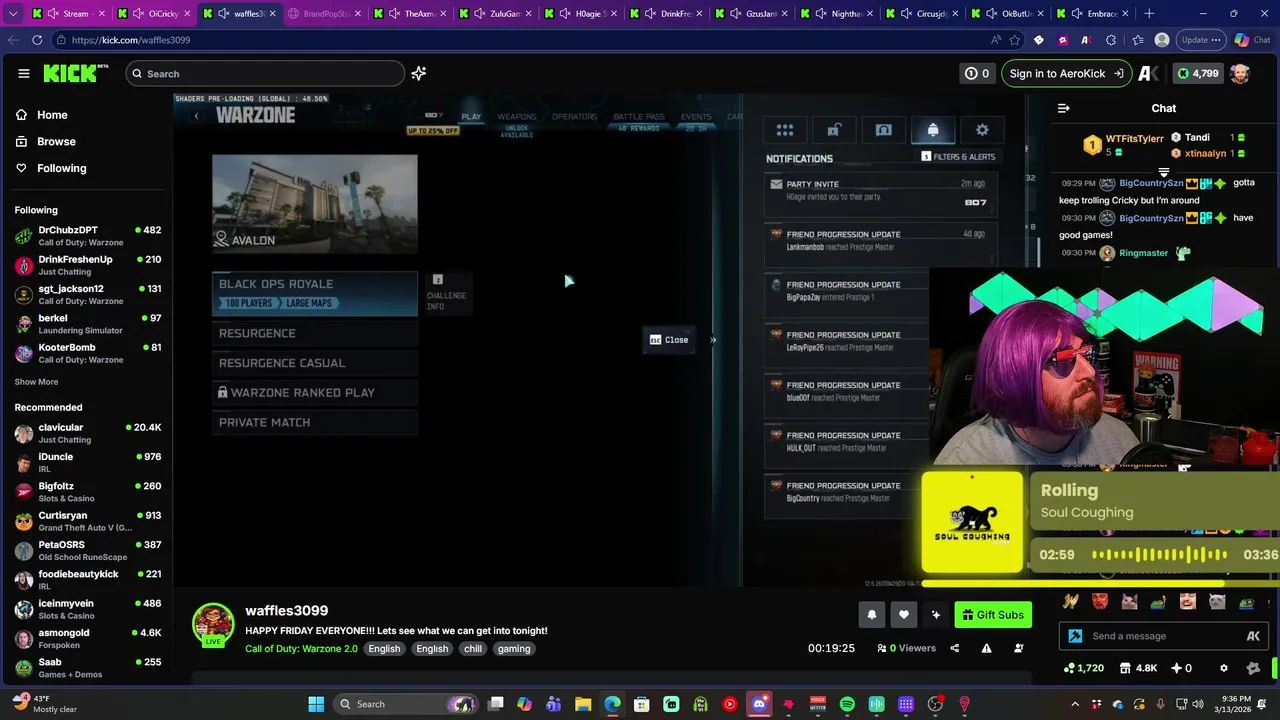Screen dimensions: 1280x720
Task: Open clavicular recommended channel
Action: tap(88, 433)
